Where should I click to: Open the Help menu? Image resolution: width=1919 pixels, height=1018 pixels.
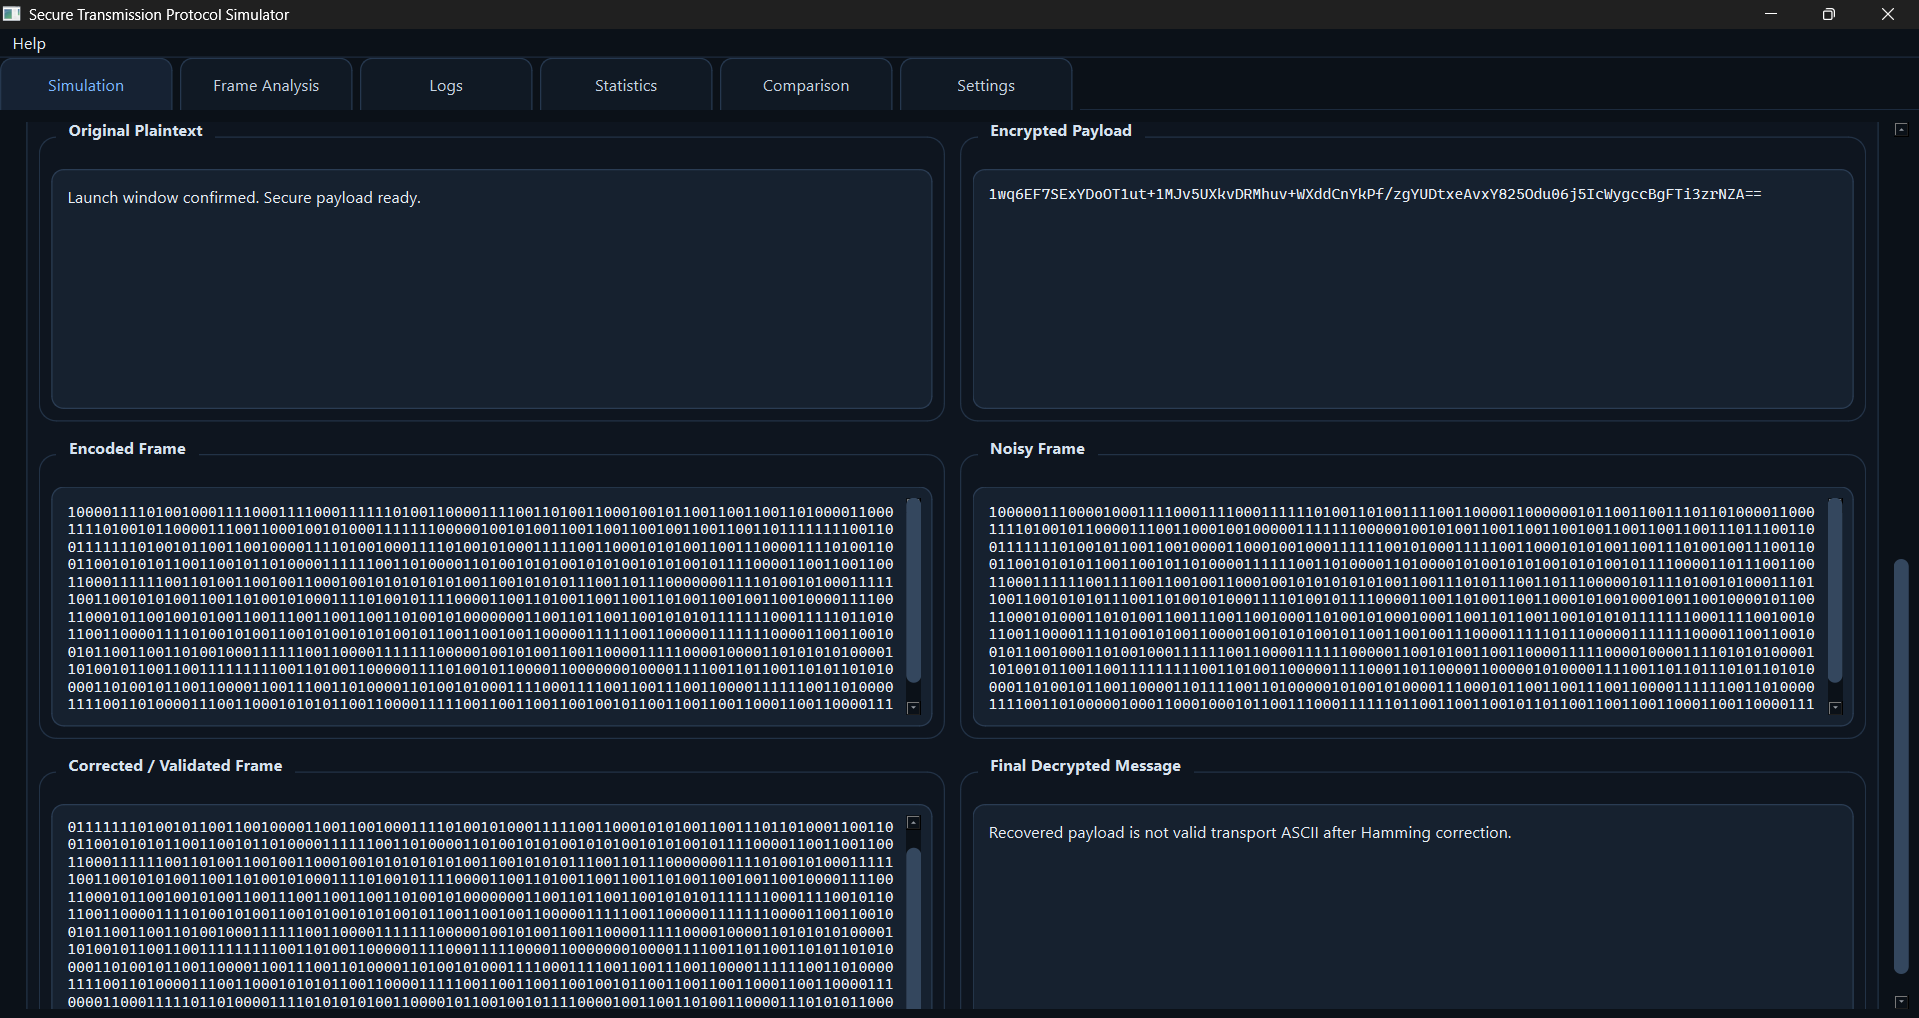[x=29, y=44]
